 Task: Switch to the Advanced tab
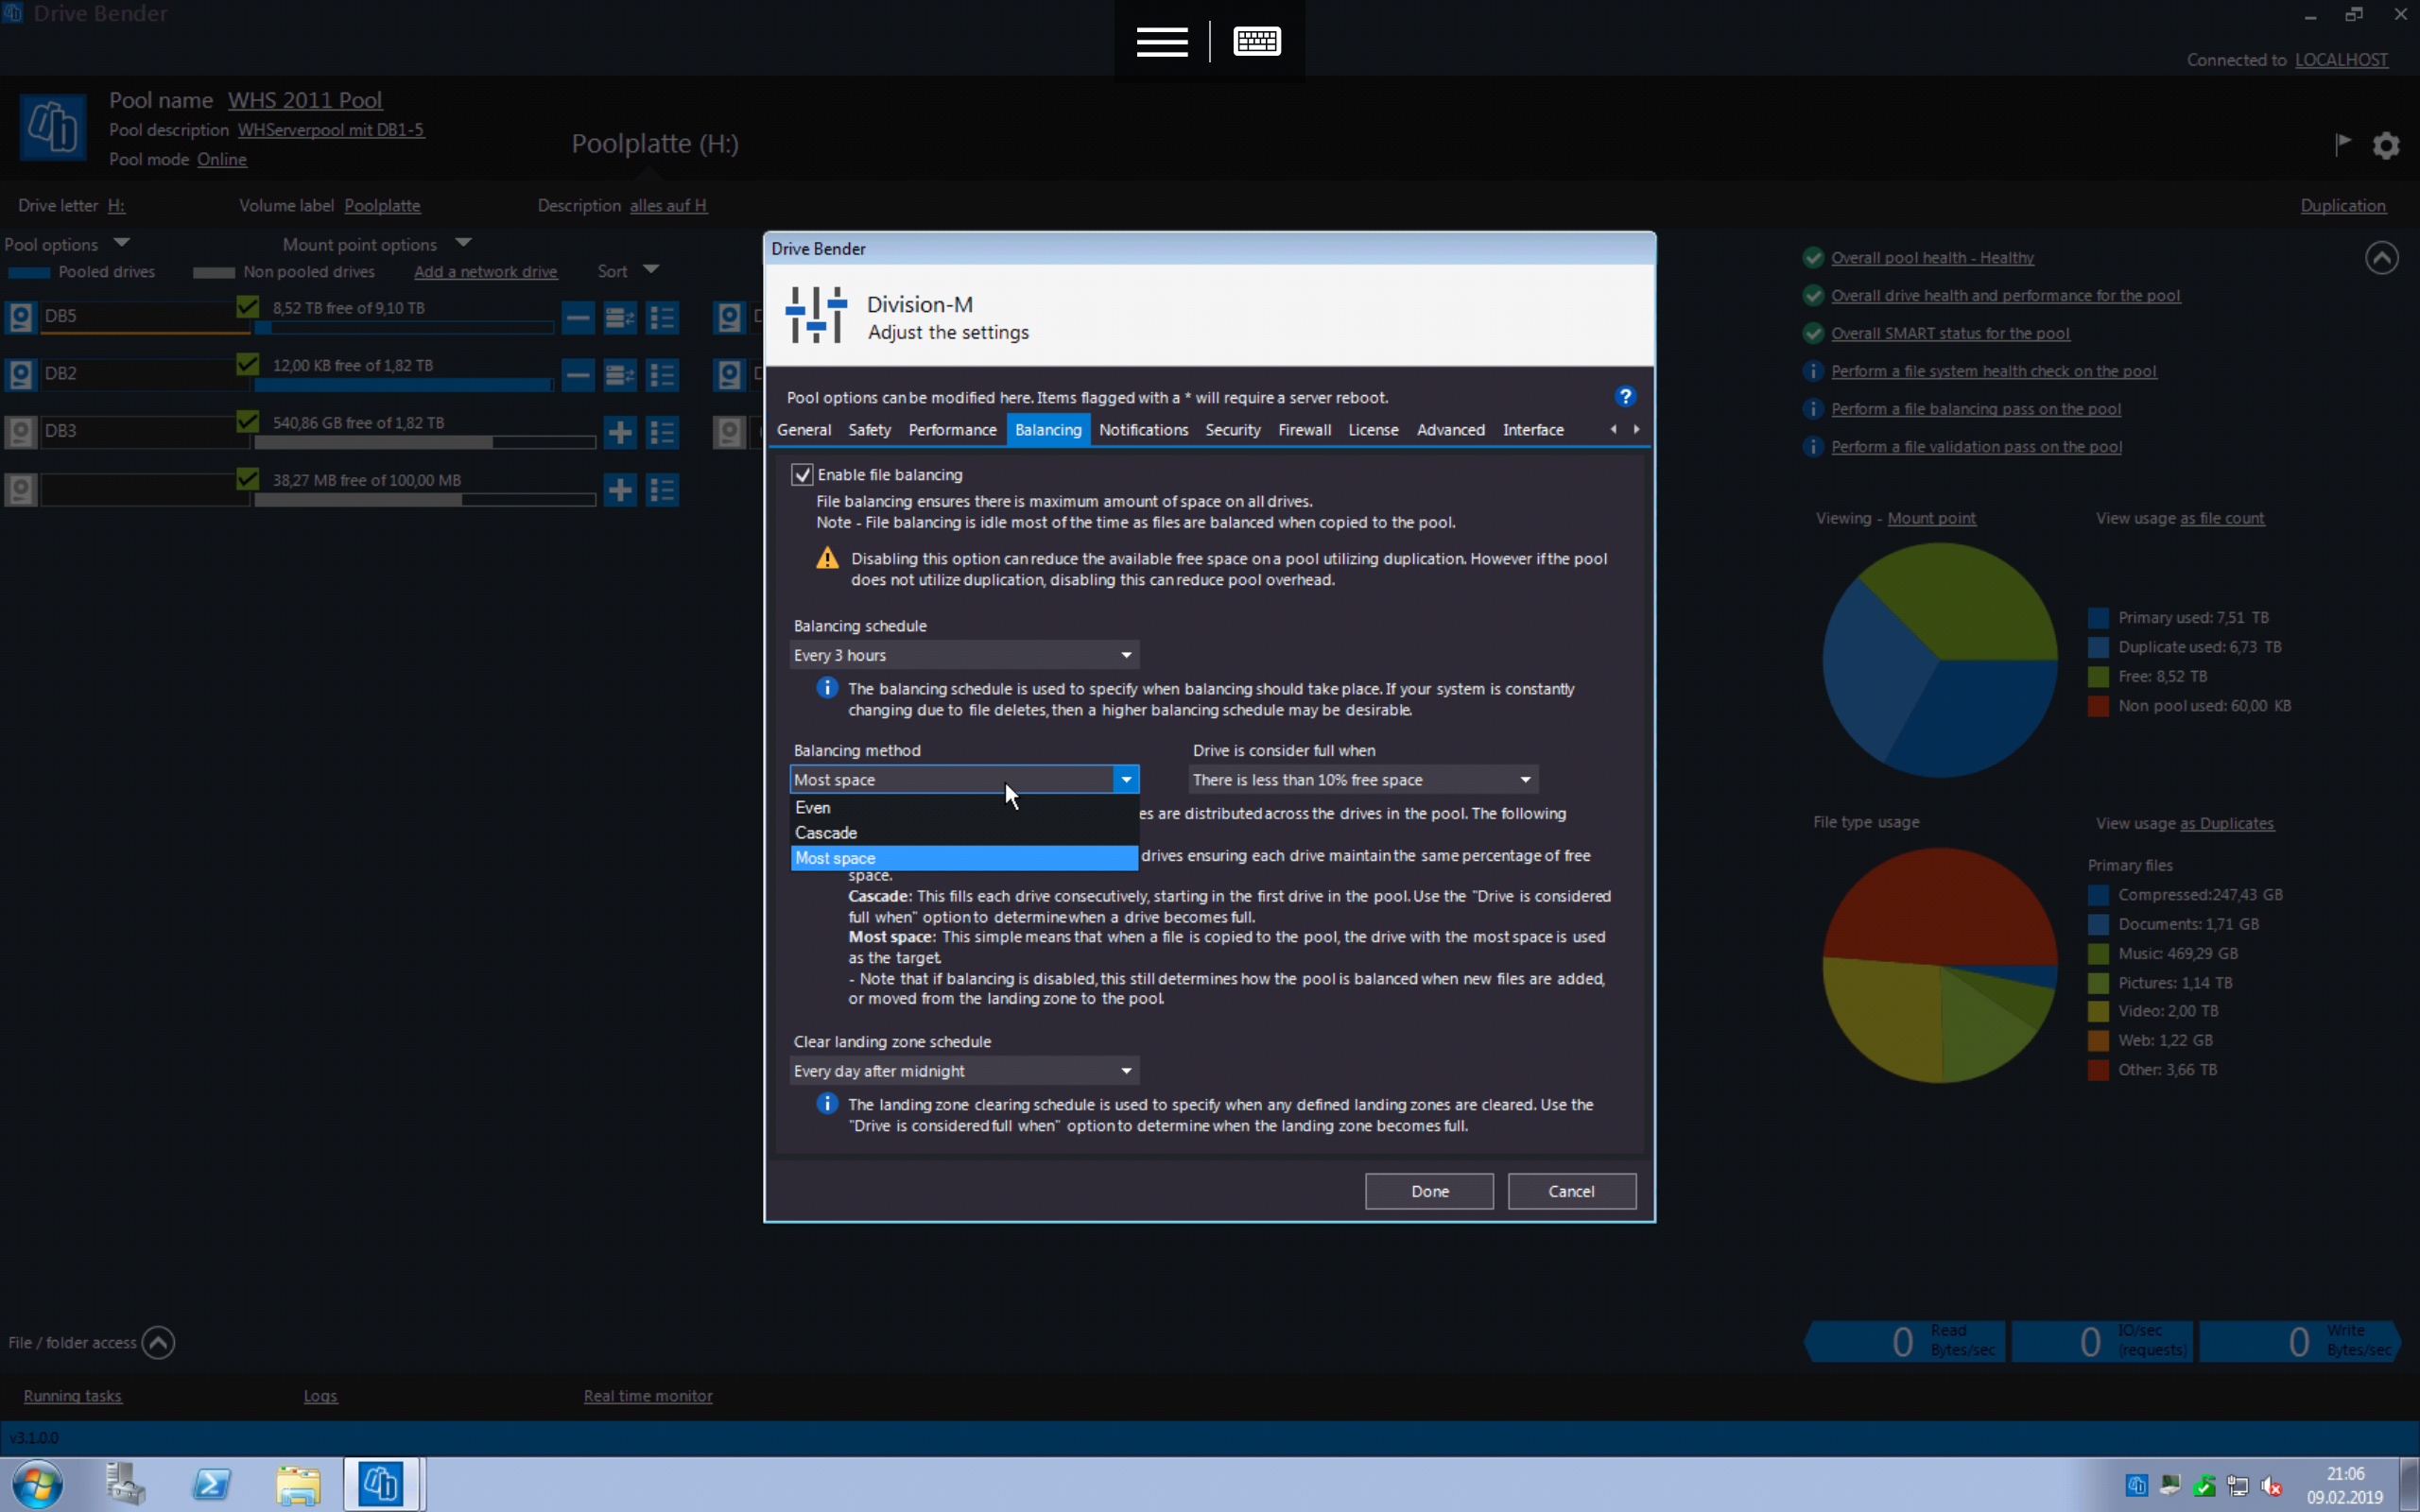coord(1449,430)
